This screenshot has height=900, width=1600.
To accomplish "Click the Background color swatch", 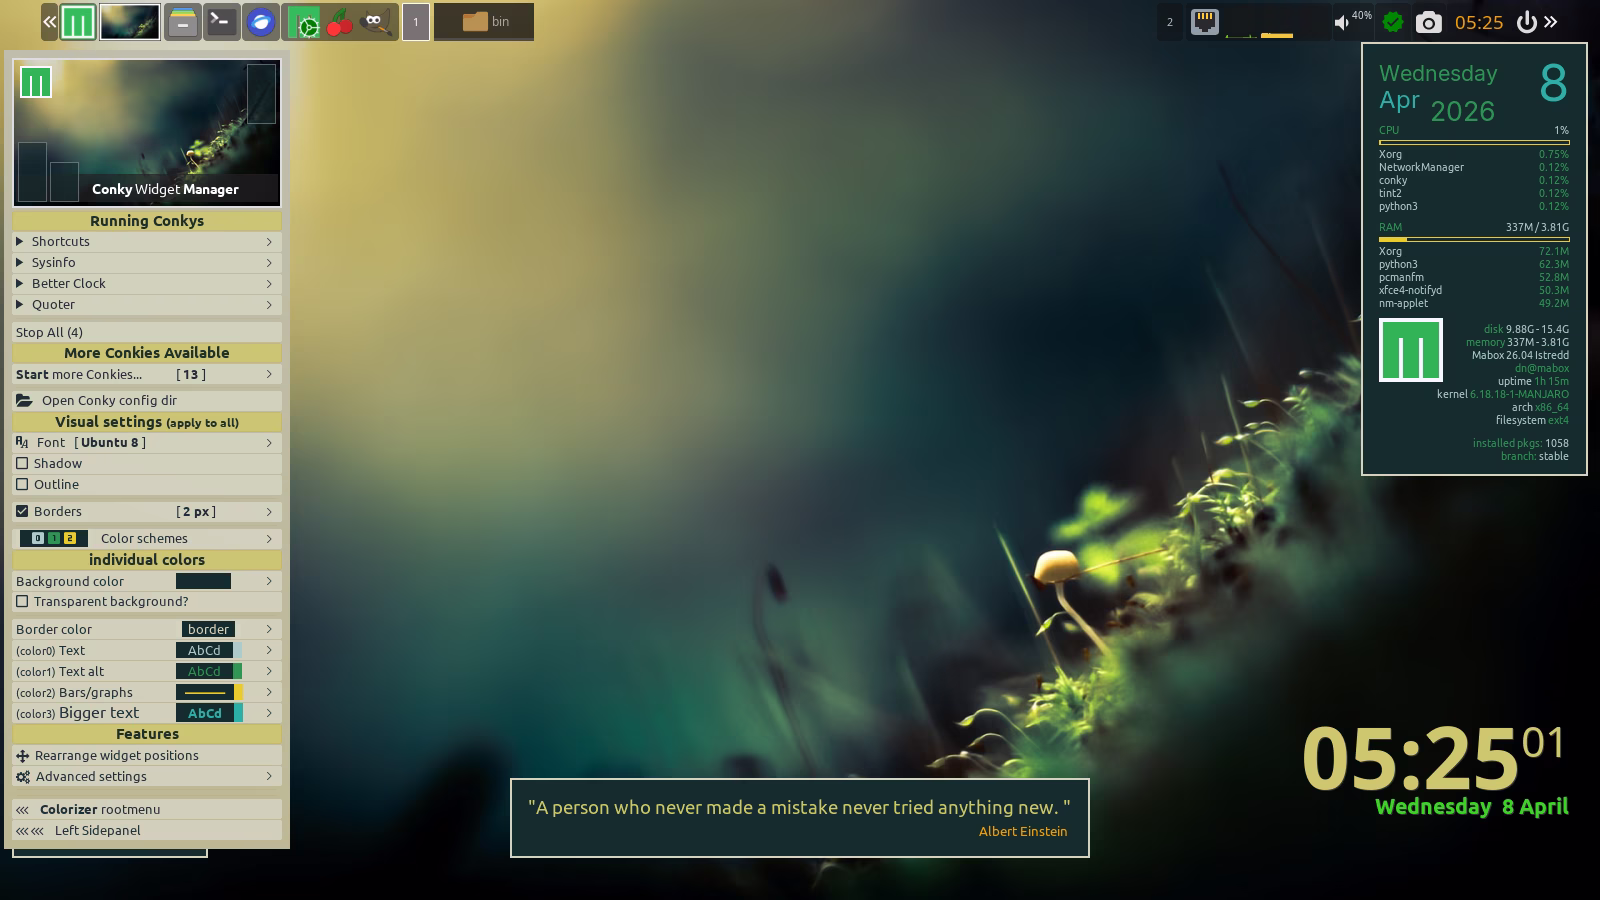I will 203,581.
